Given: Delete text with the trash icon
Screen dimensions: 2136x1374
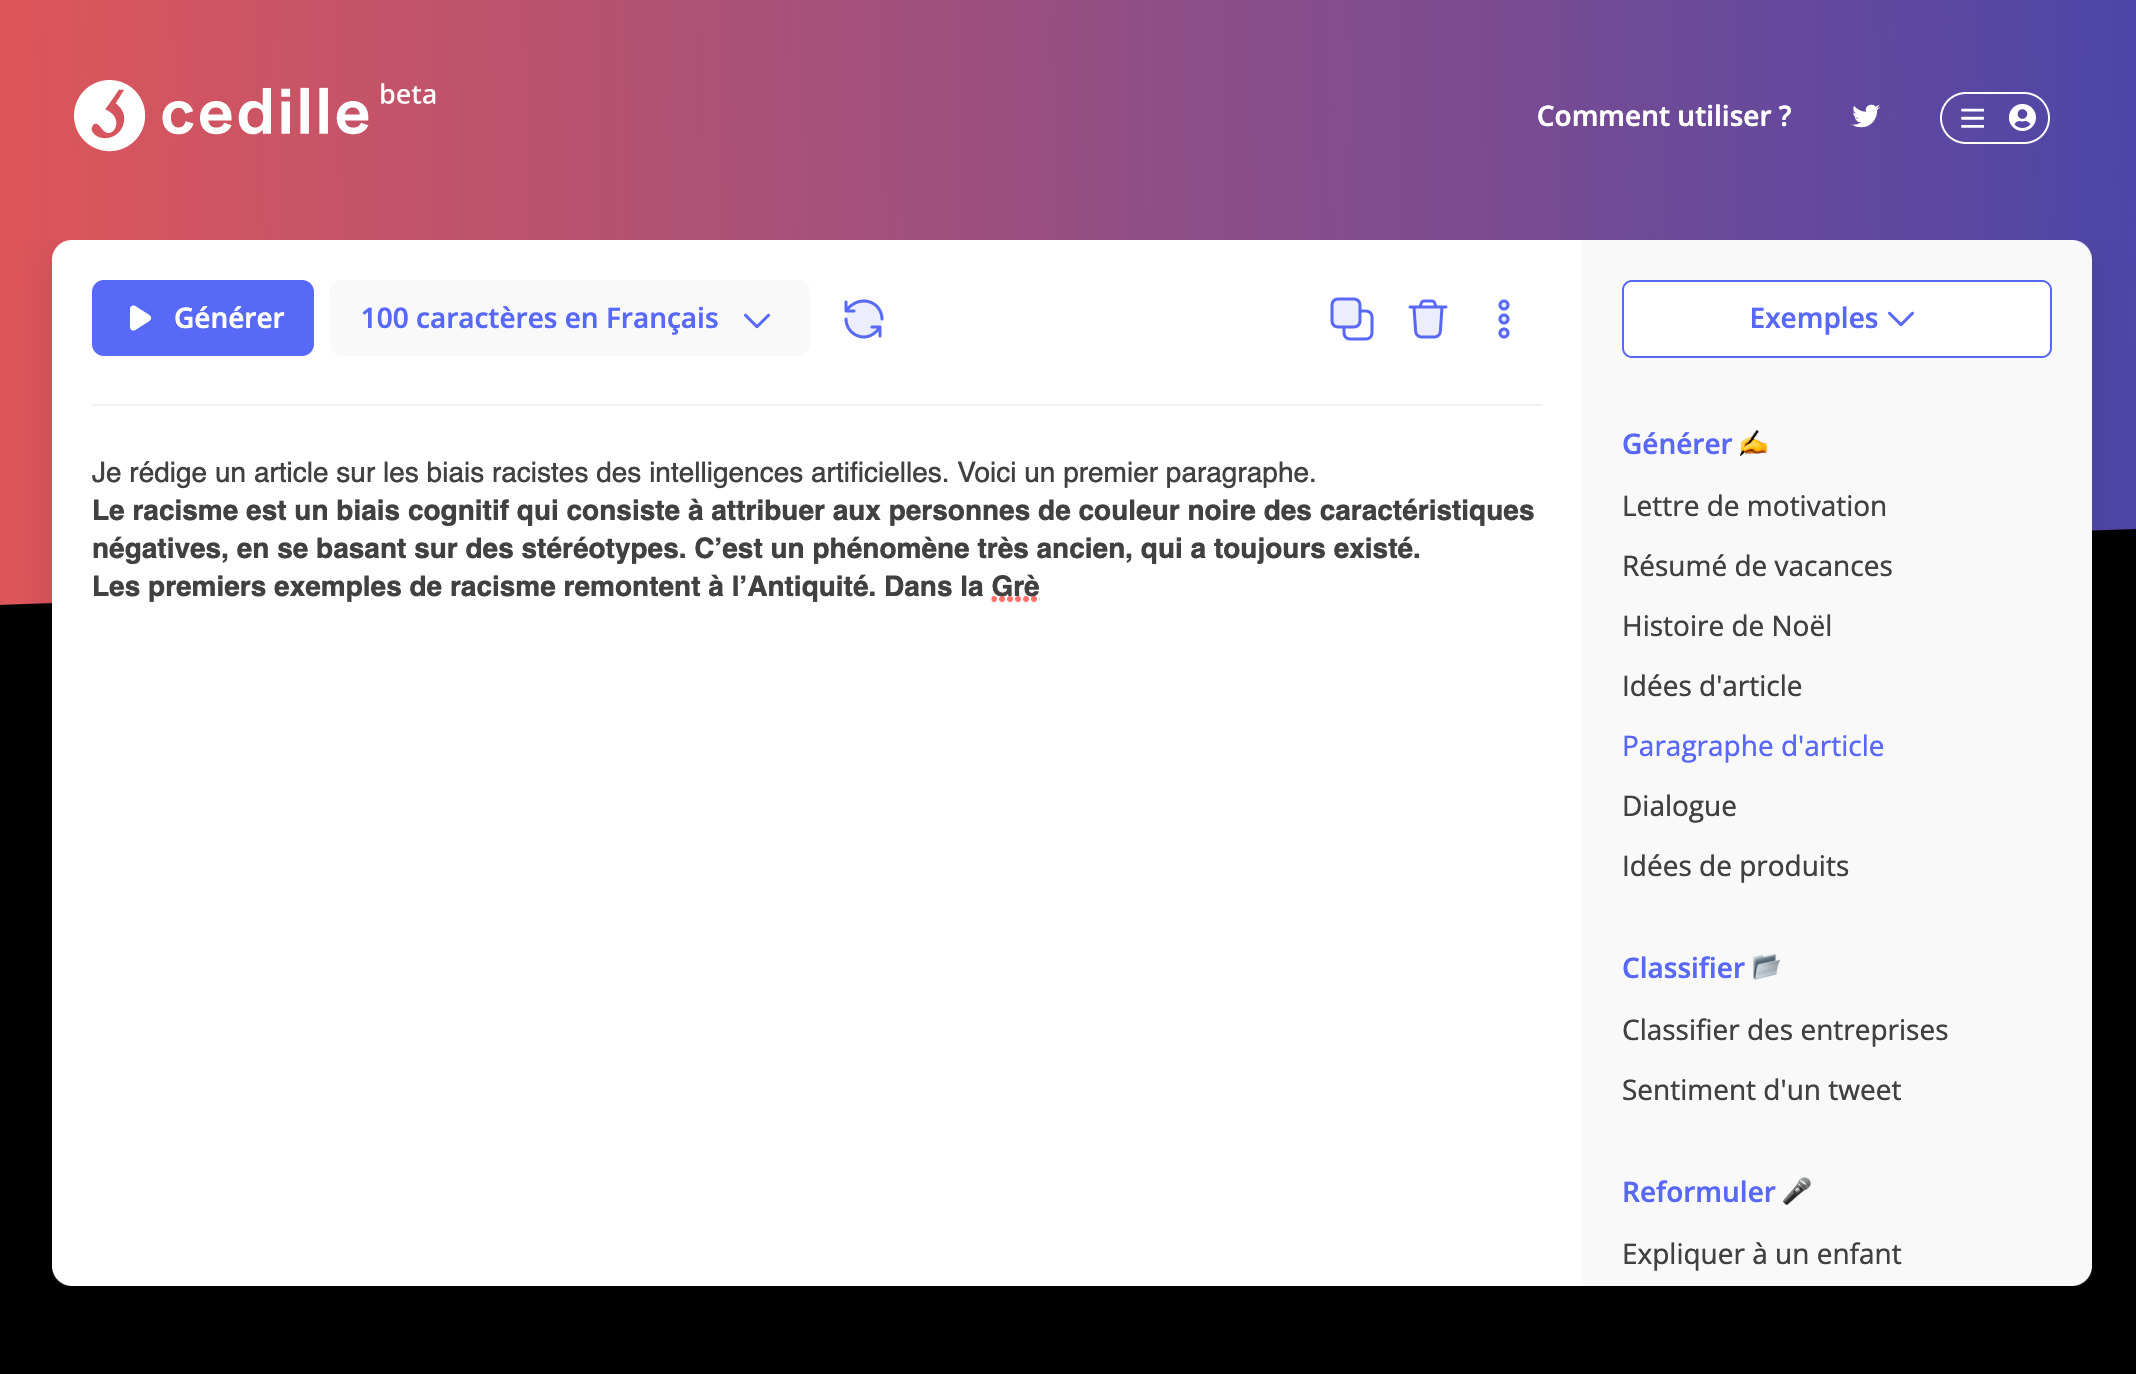Looking at the screenshot, I should [x=1427, y=319].
